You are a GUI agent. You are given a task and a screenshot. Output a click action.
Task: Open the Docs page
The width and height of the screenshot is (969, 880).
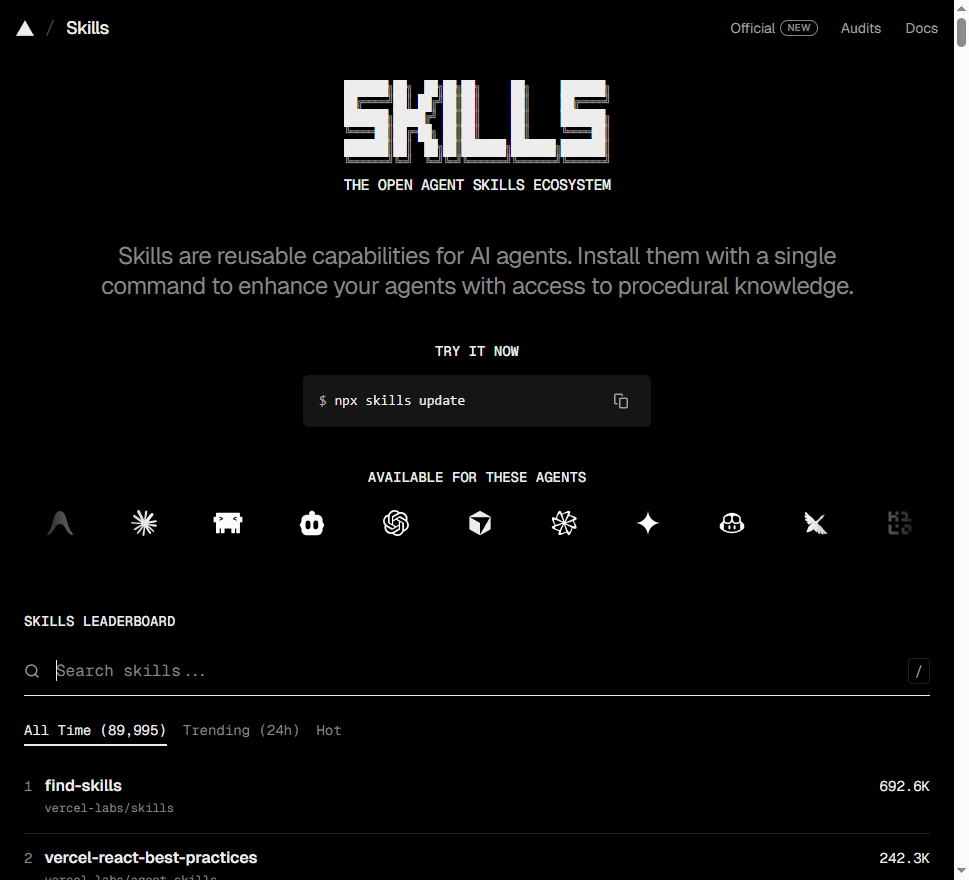tap(921, 27)
